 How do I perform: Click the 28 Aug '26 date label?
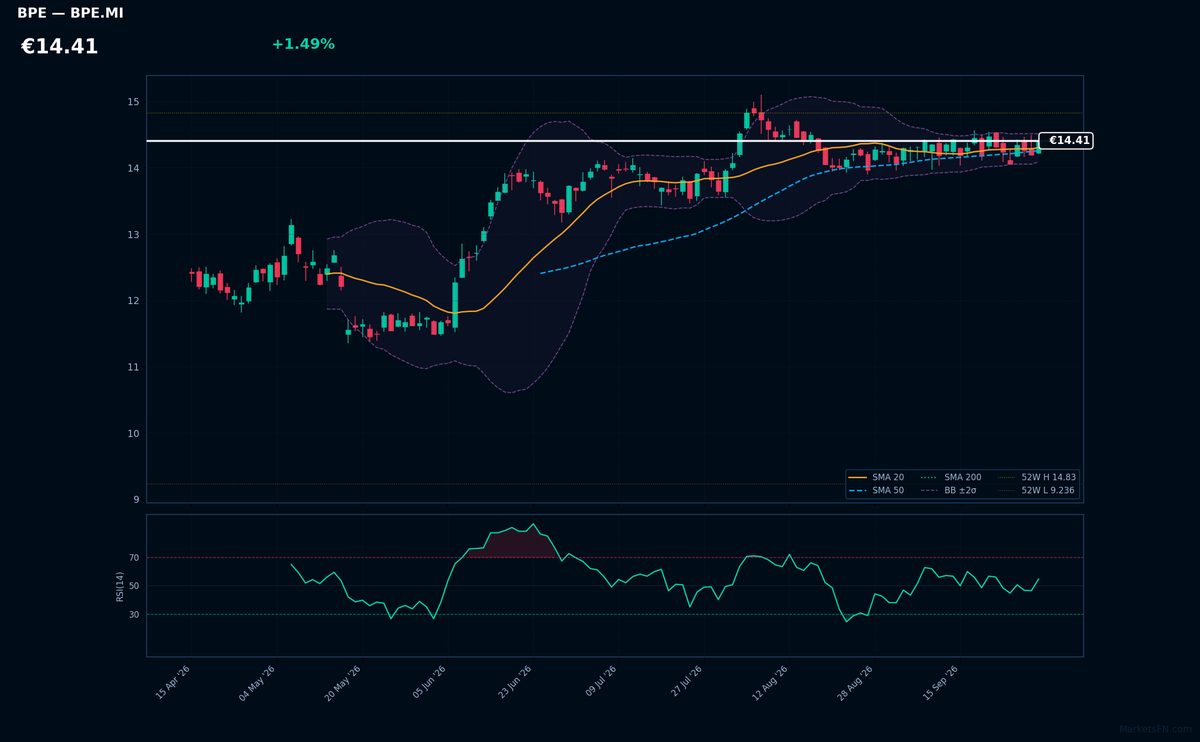coord(855,683)
